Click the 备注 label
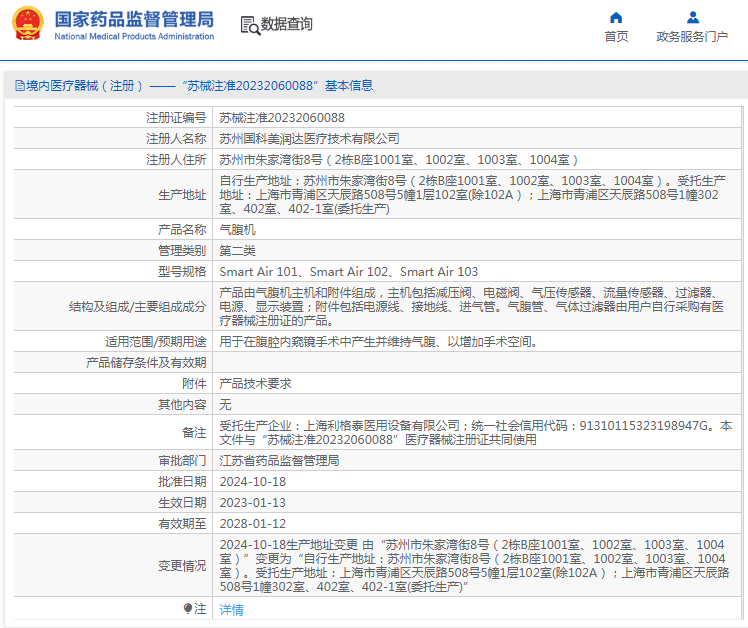 tap(194, 433)
